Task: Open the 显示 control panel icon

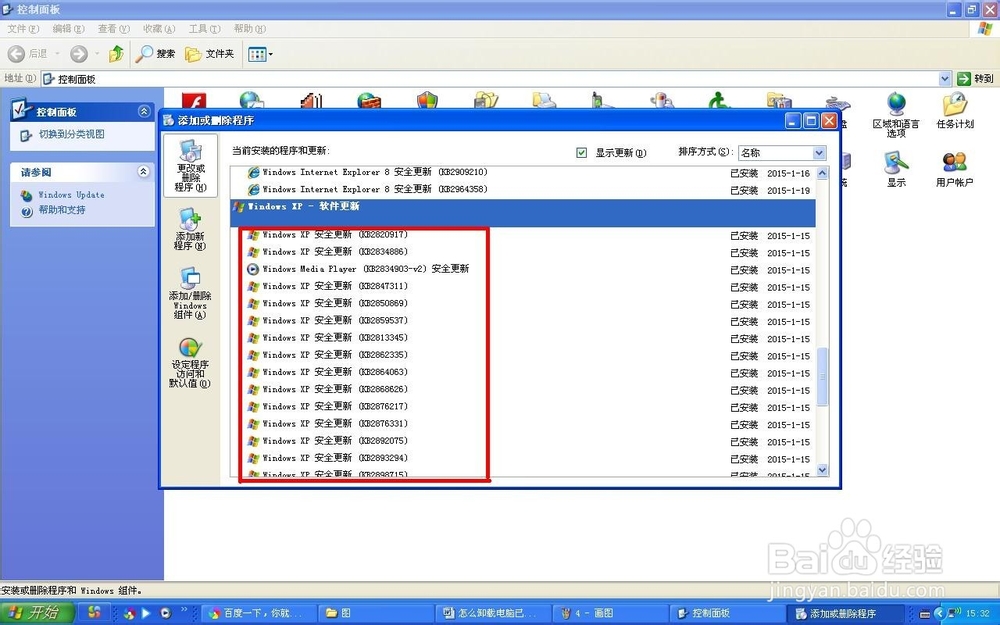Action: (x=896, y=169)
